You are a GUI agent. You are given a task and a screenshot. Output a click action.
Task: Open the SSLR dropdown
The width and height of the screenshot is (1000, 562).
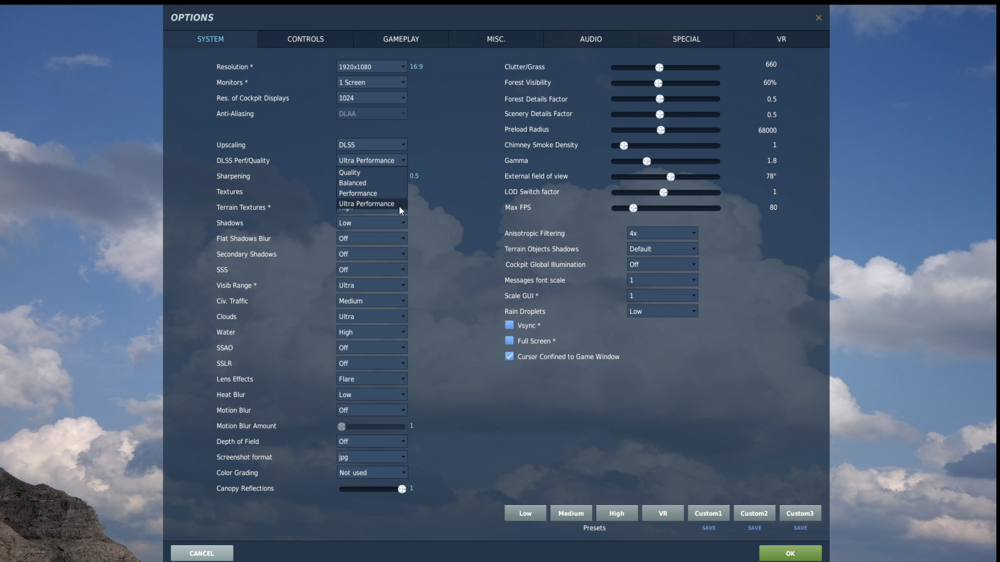point(372,364)
